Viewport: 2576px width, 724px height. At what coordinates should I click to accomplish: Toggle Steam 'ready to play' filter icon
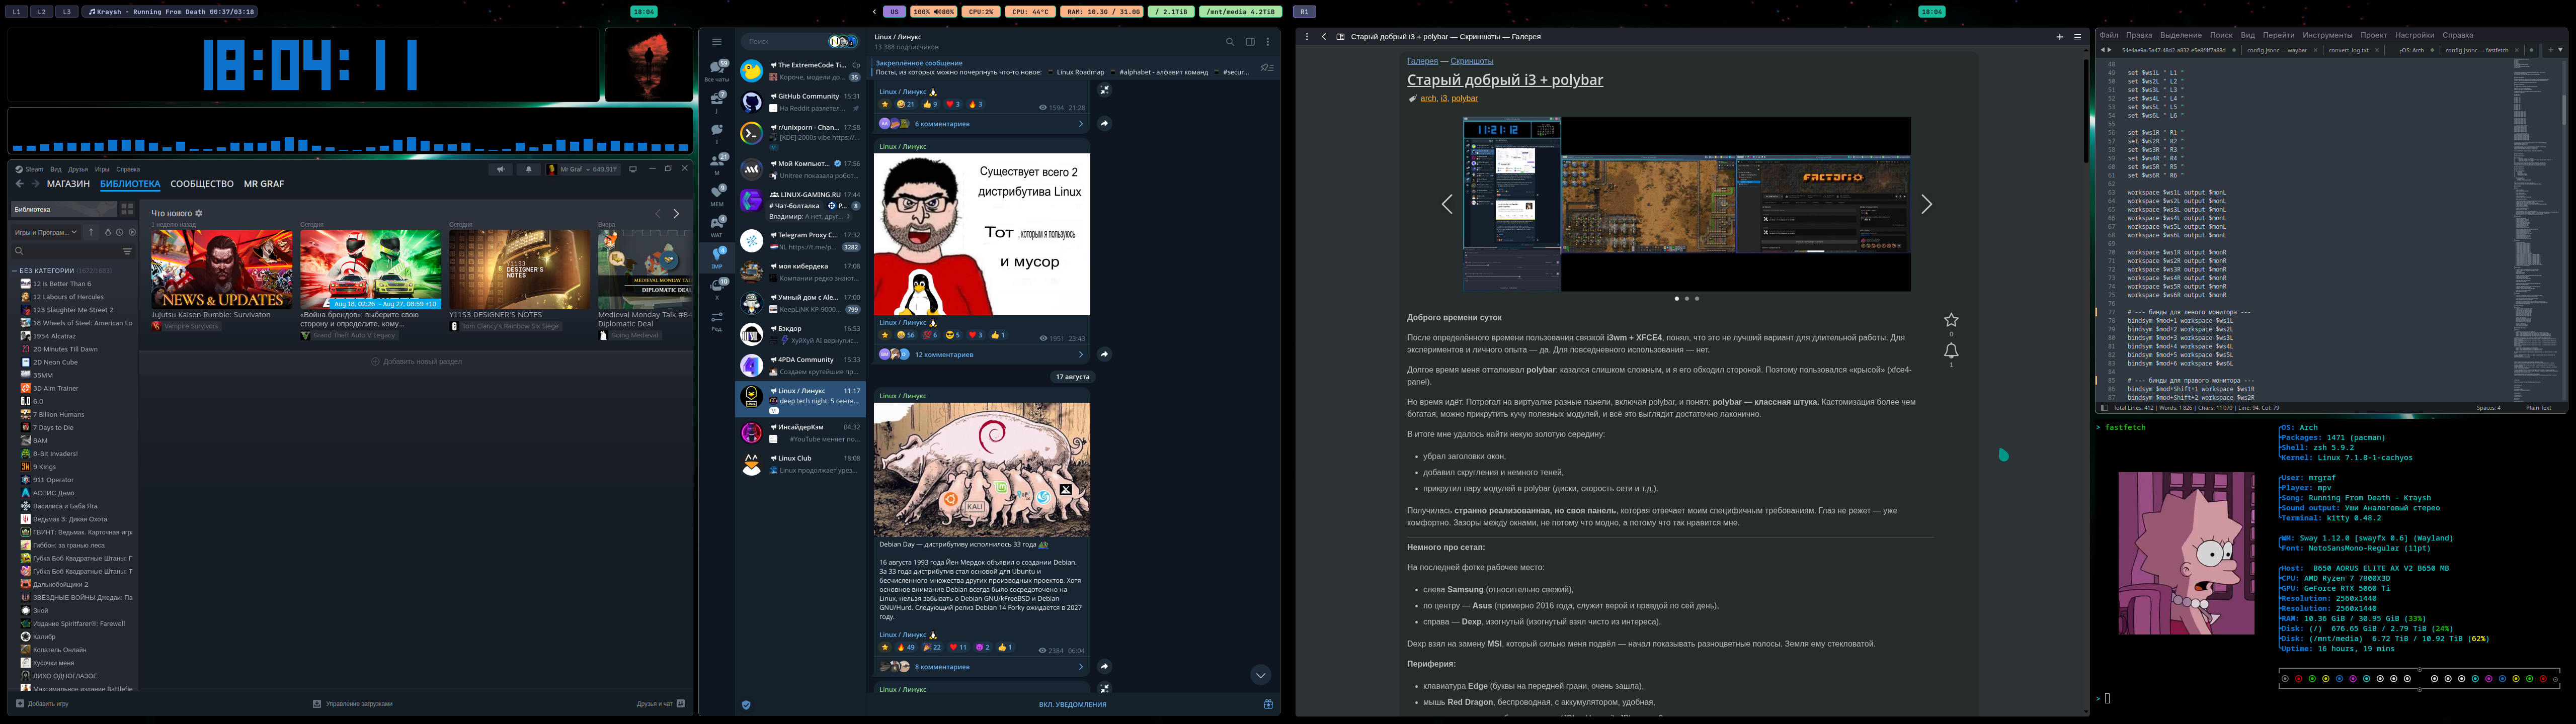pyautogui.click(x=132, y=232)
